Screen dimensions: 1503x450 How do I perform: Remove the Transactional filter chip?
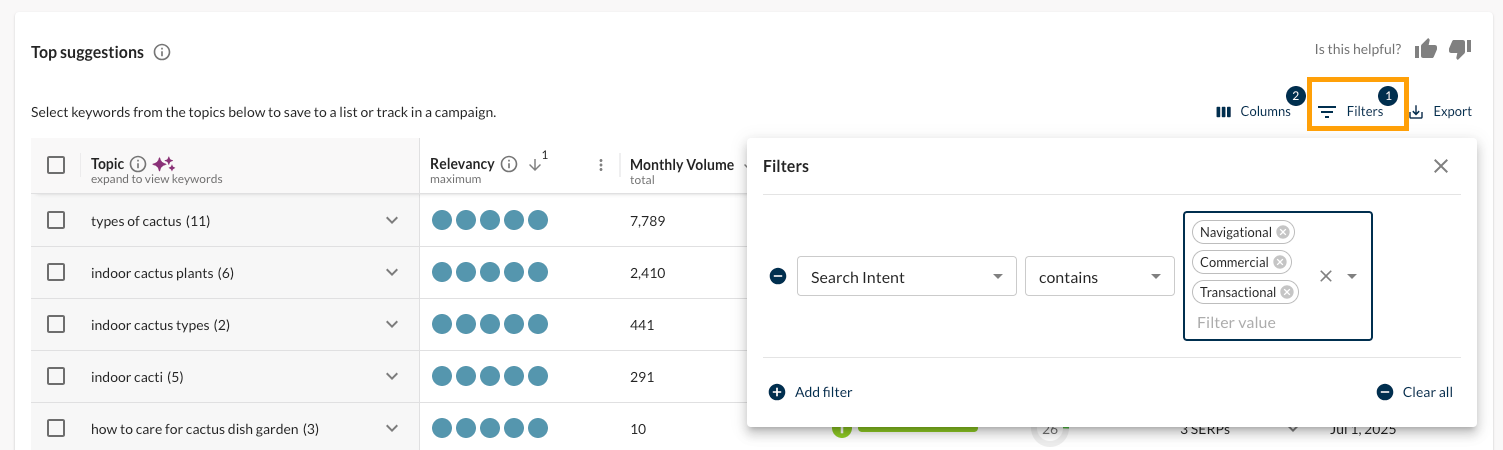(x=1287, y=292)
